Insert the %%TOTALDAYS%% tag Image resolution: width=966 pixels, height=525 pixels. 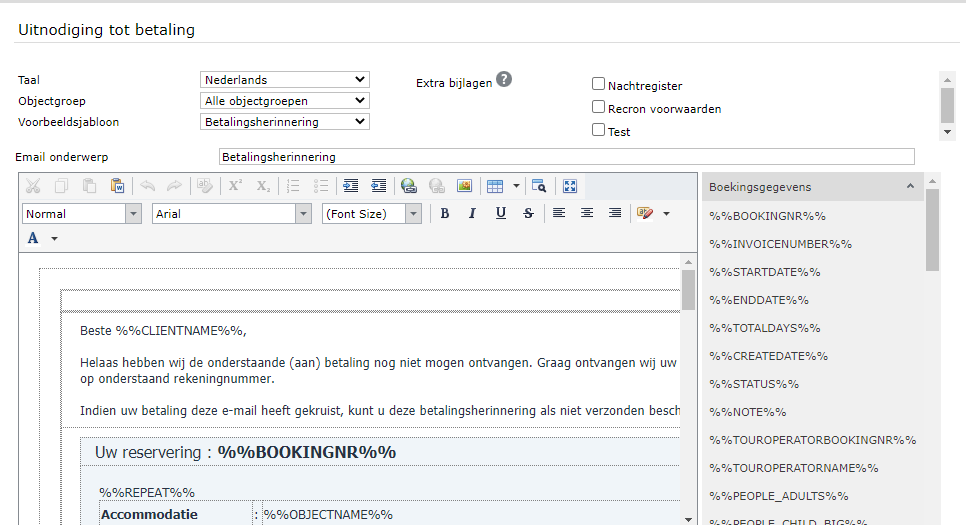point(765,328)
